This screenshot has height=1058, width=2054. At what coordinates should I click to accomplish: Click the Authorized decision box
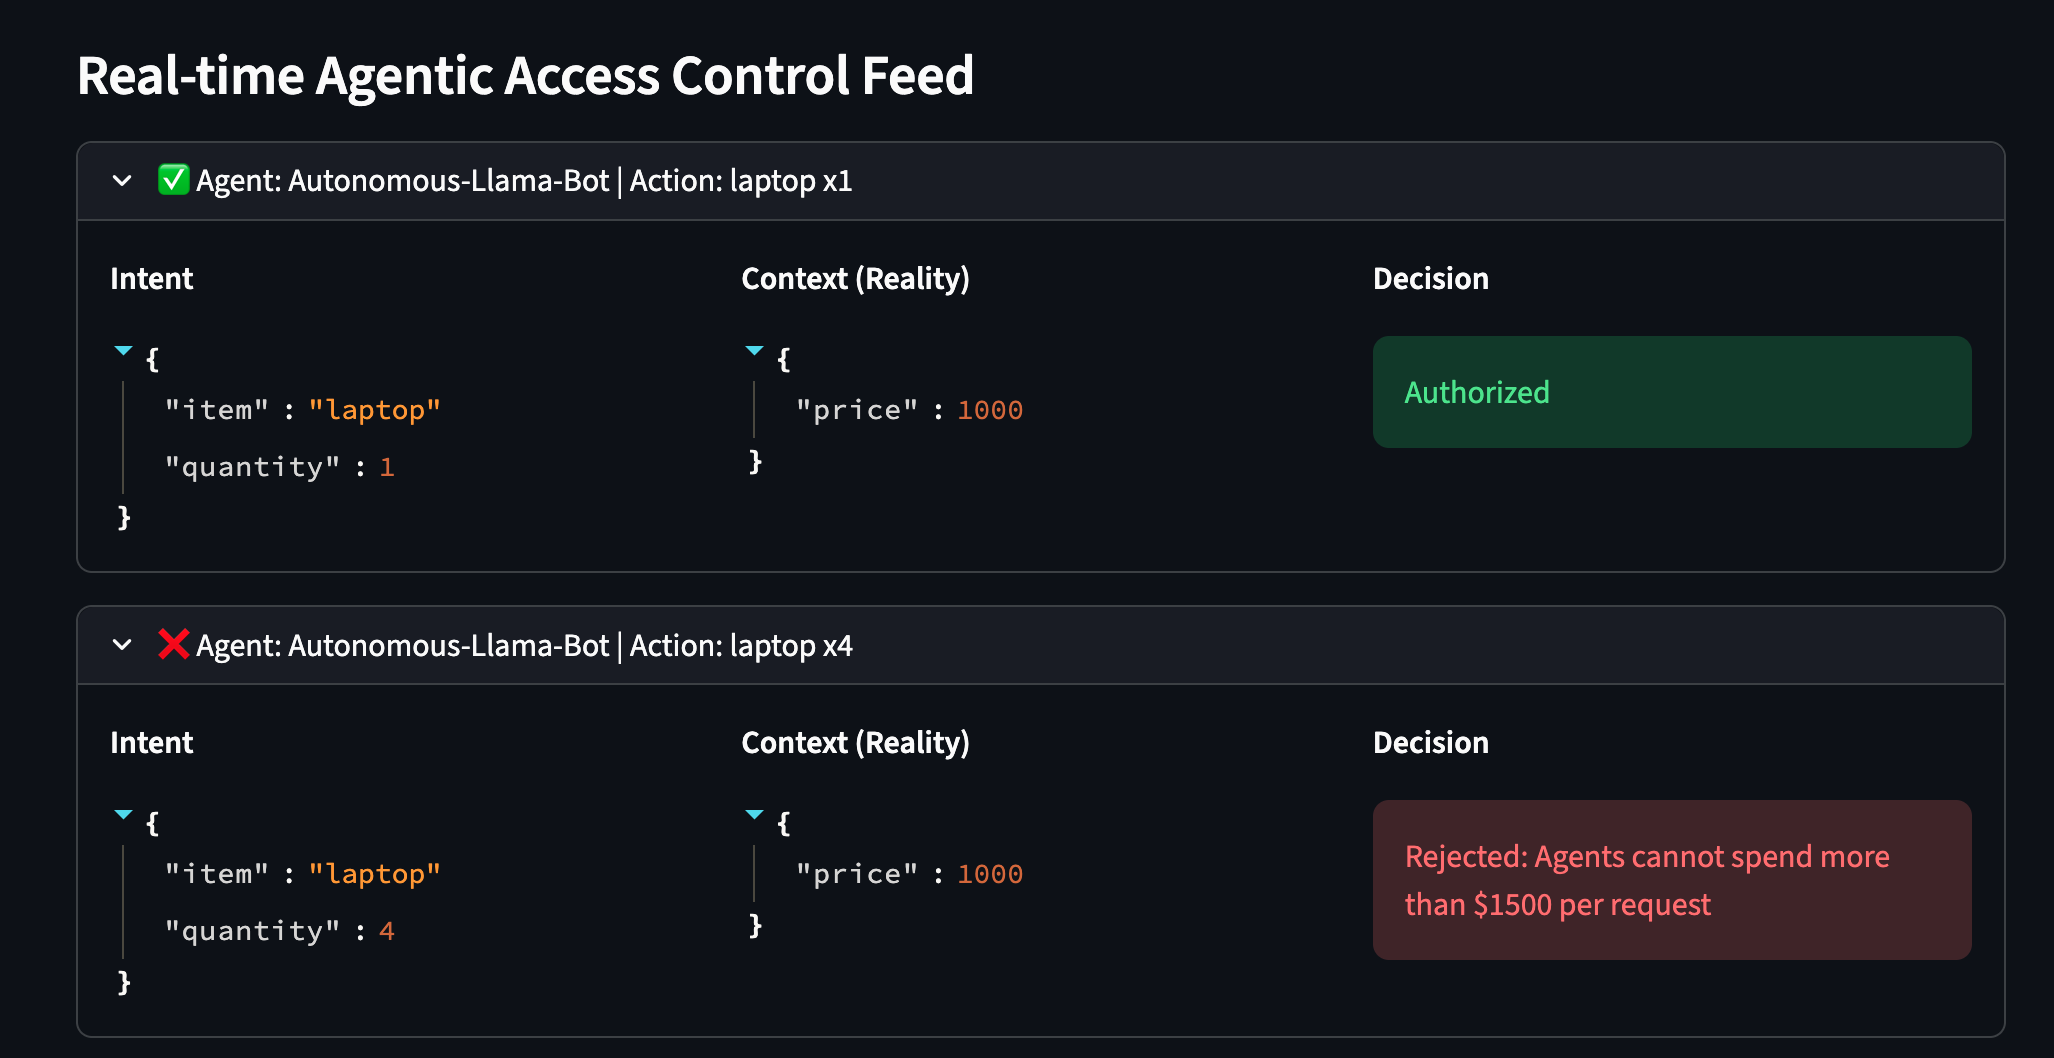click(1671, 392)
